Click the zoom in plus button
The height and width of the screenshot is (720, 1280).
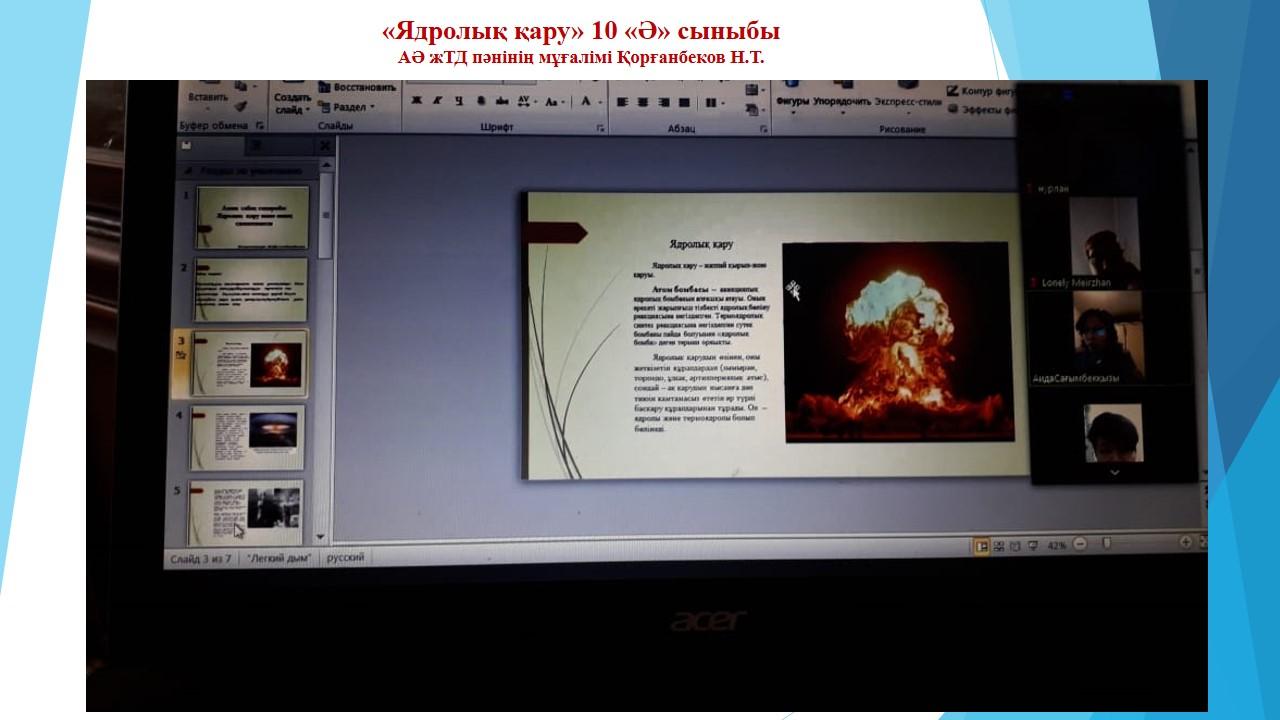click(1186, 543)
